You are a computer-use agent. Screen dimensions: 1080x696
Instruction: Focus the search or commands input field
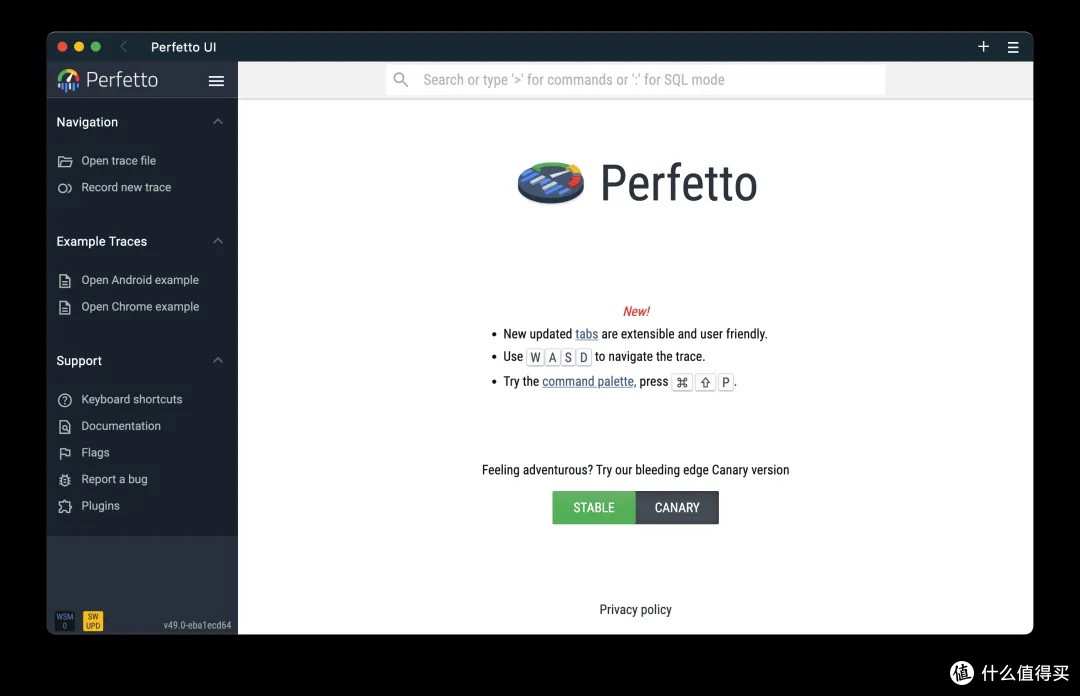[635, 80]
